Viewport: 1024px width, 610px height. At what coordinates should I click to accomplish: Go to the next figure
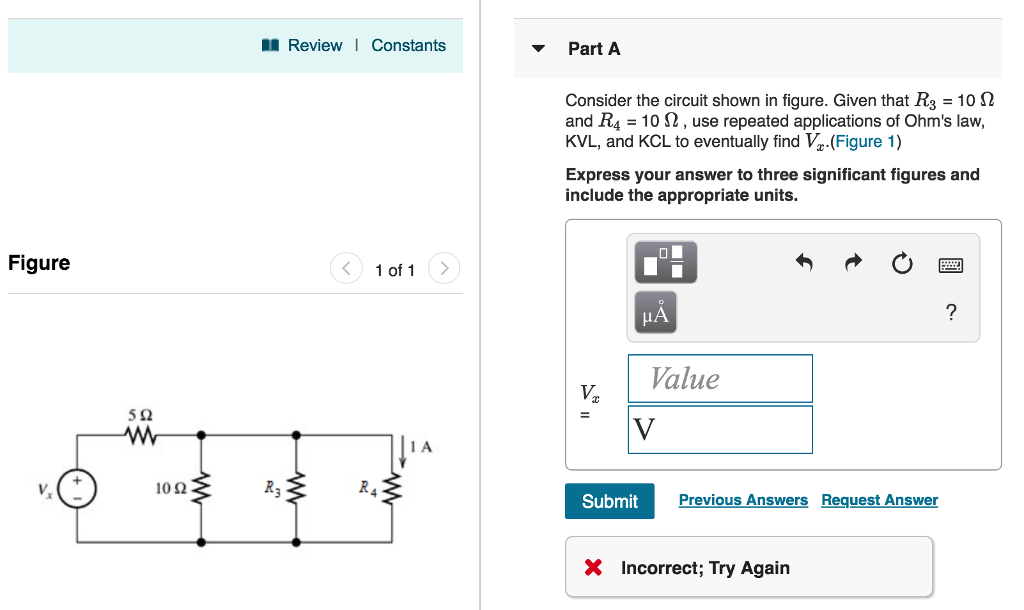click(x=444, y=268)
